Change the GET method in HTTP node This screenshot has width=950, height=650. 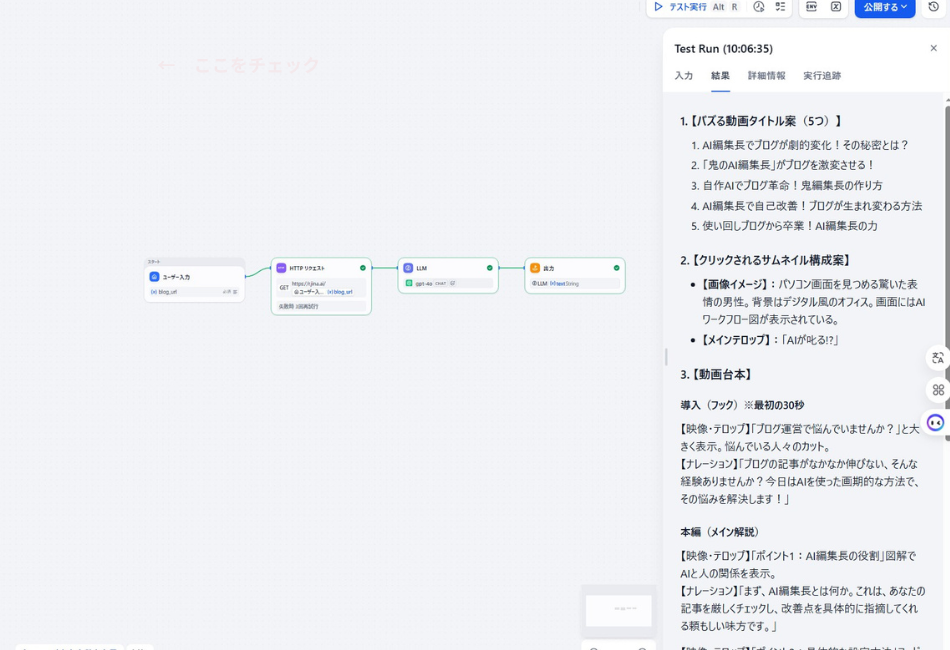point(284,287)
